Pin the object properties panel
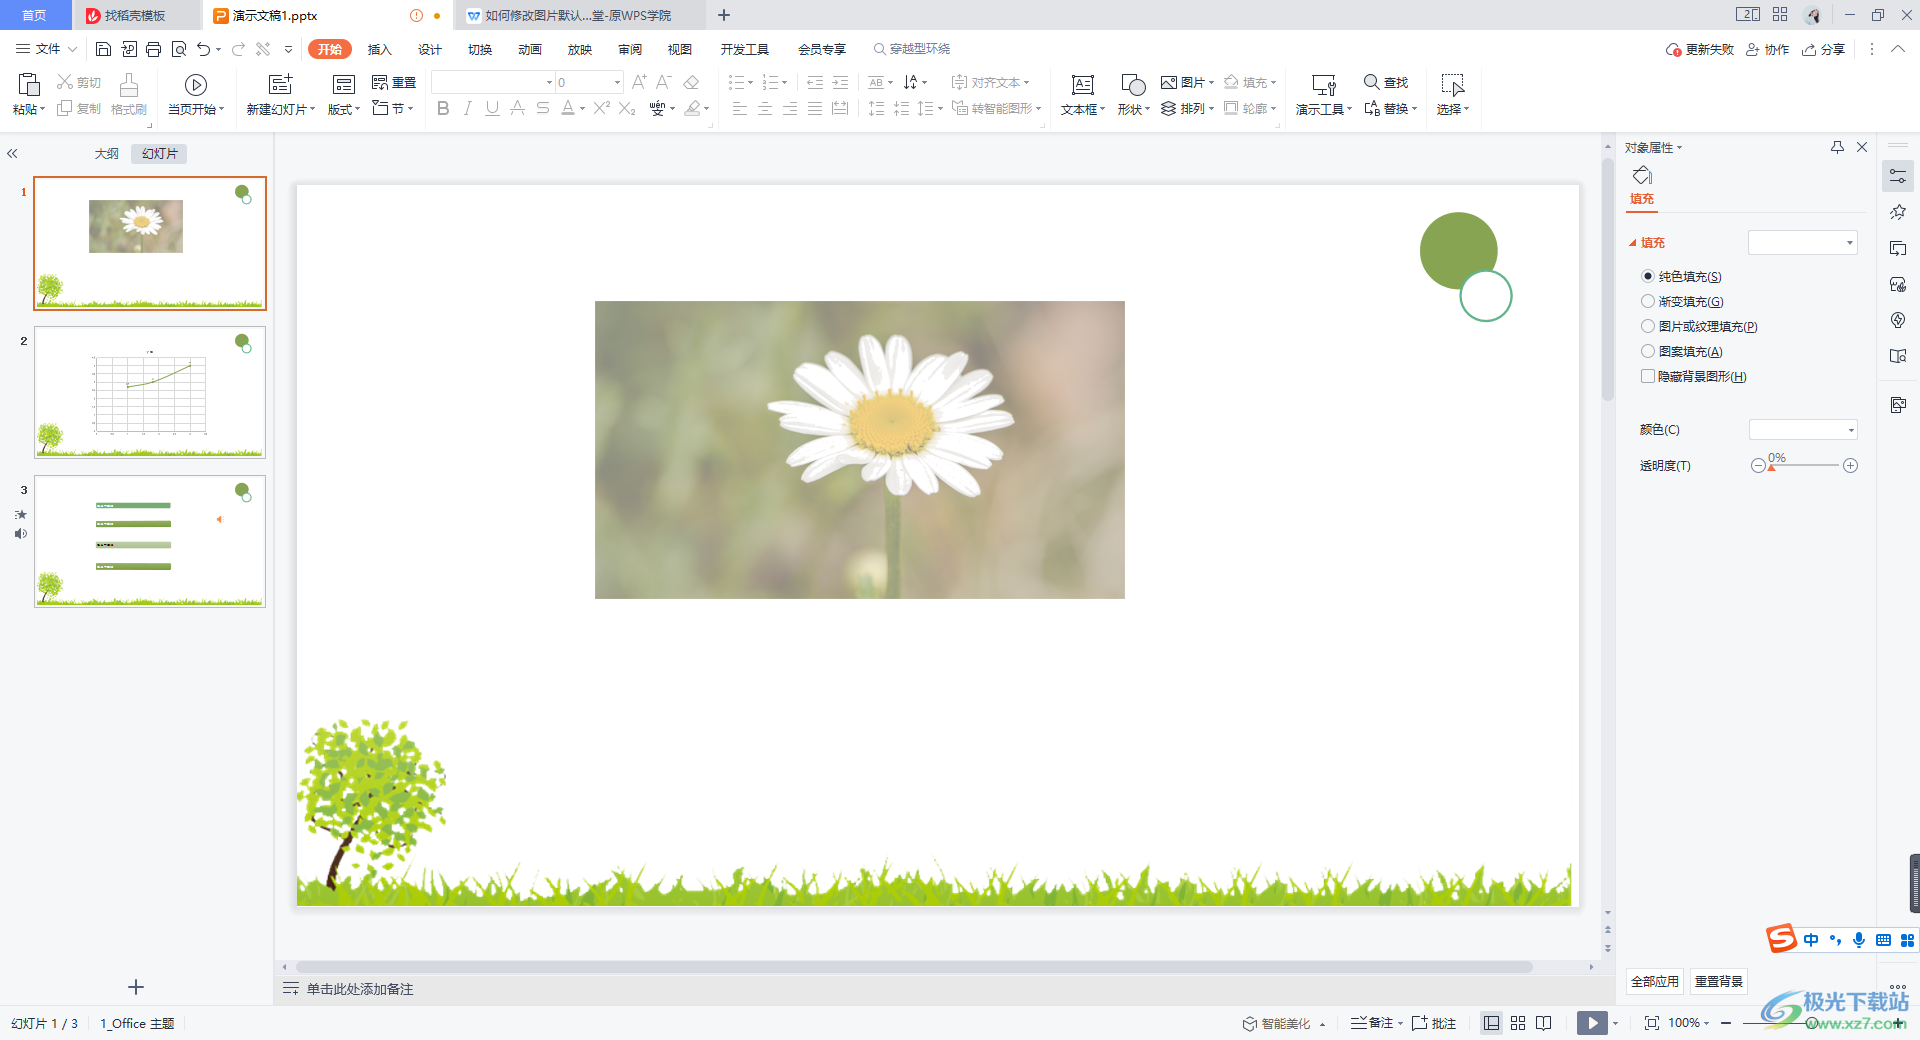 tap(1837, 147)
